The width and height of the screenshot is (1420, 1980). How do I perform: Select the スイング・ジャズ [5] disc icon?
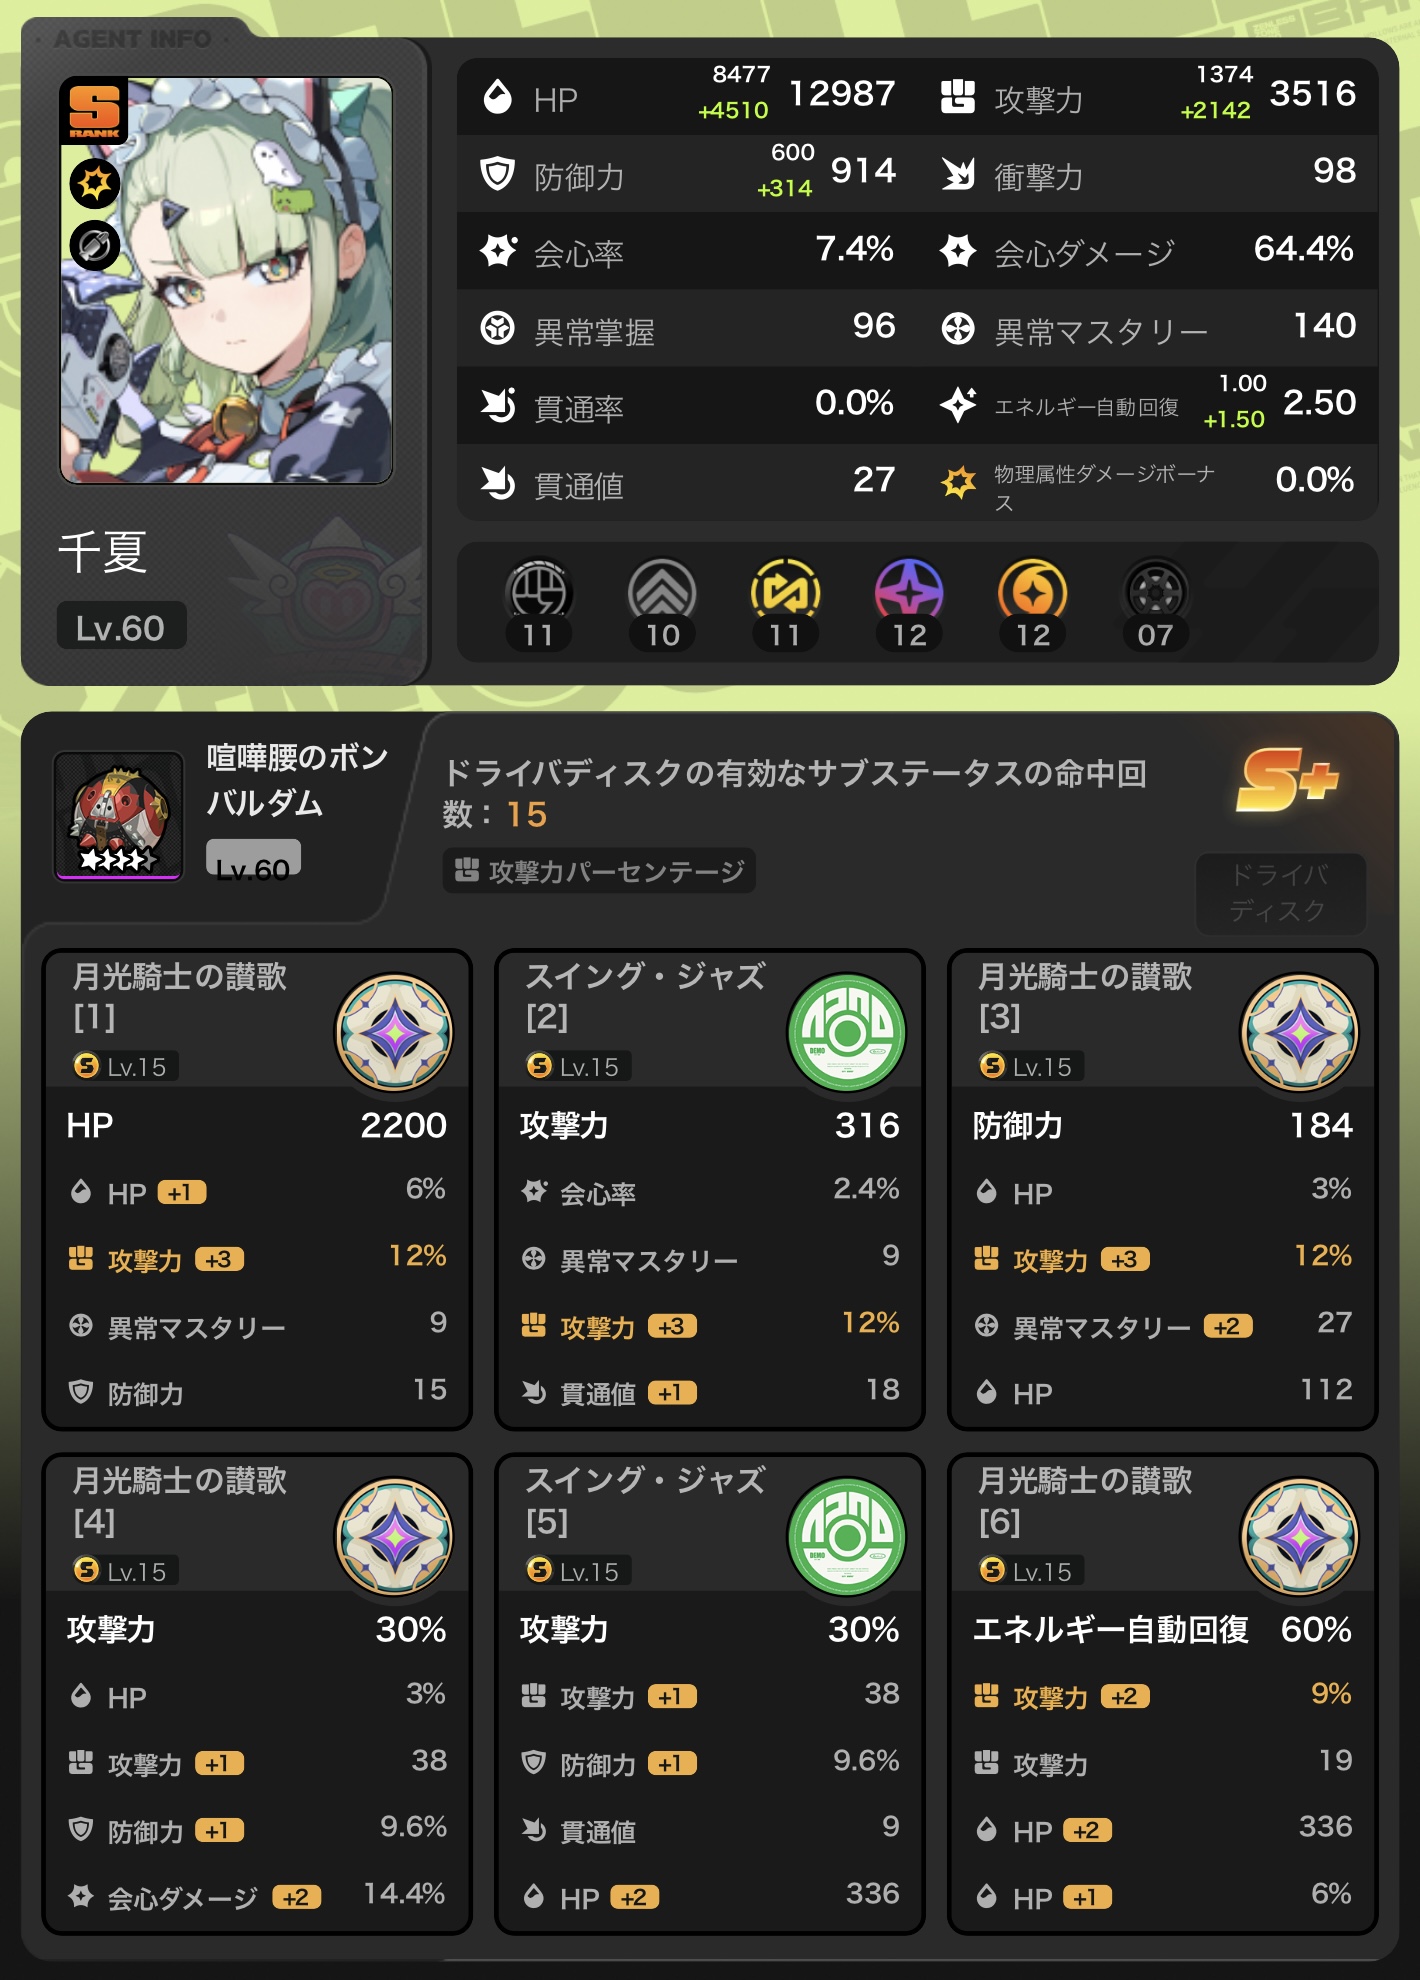[x=847, y=1537]
